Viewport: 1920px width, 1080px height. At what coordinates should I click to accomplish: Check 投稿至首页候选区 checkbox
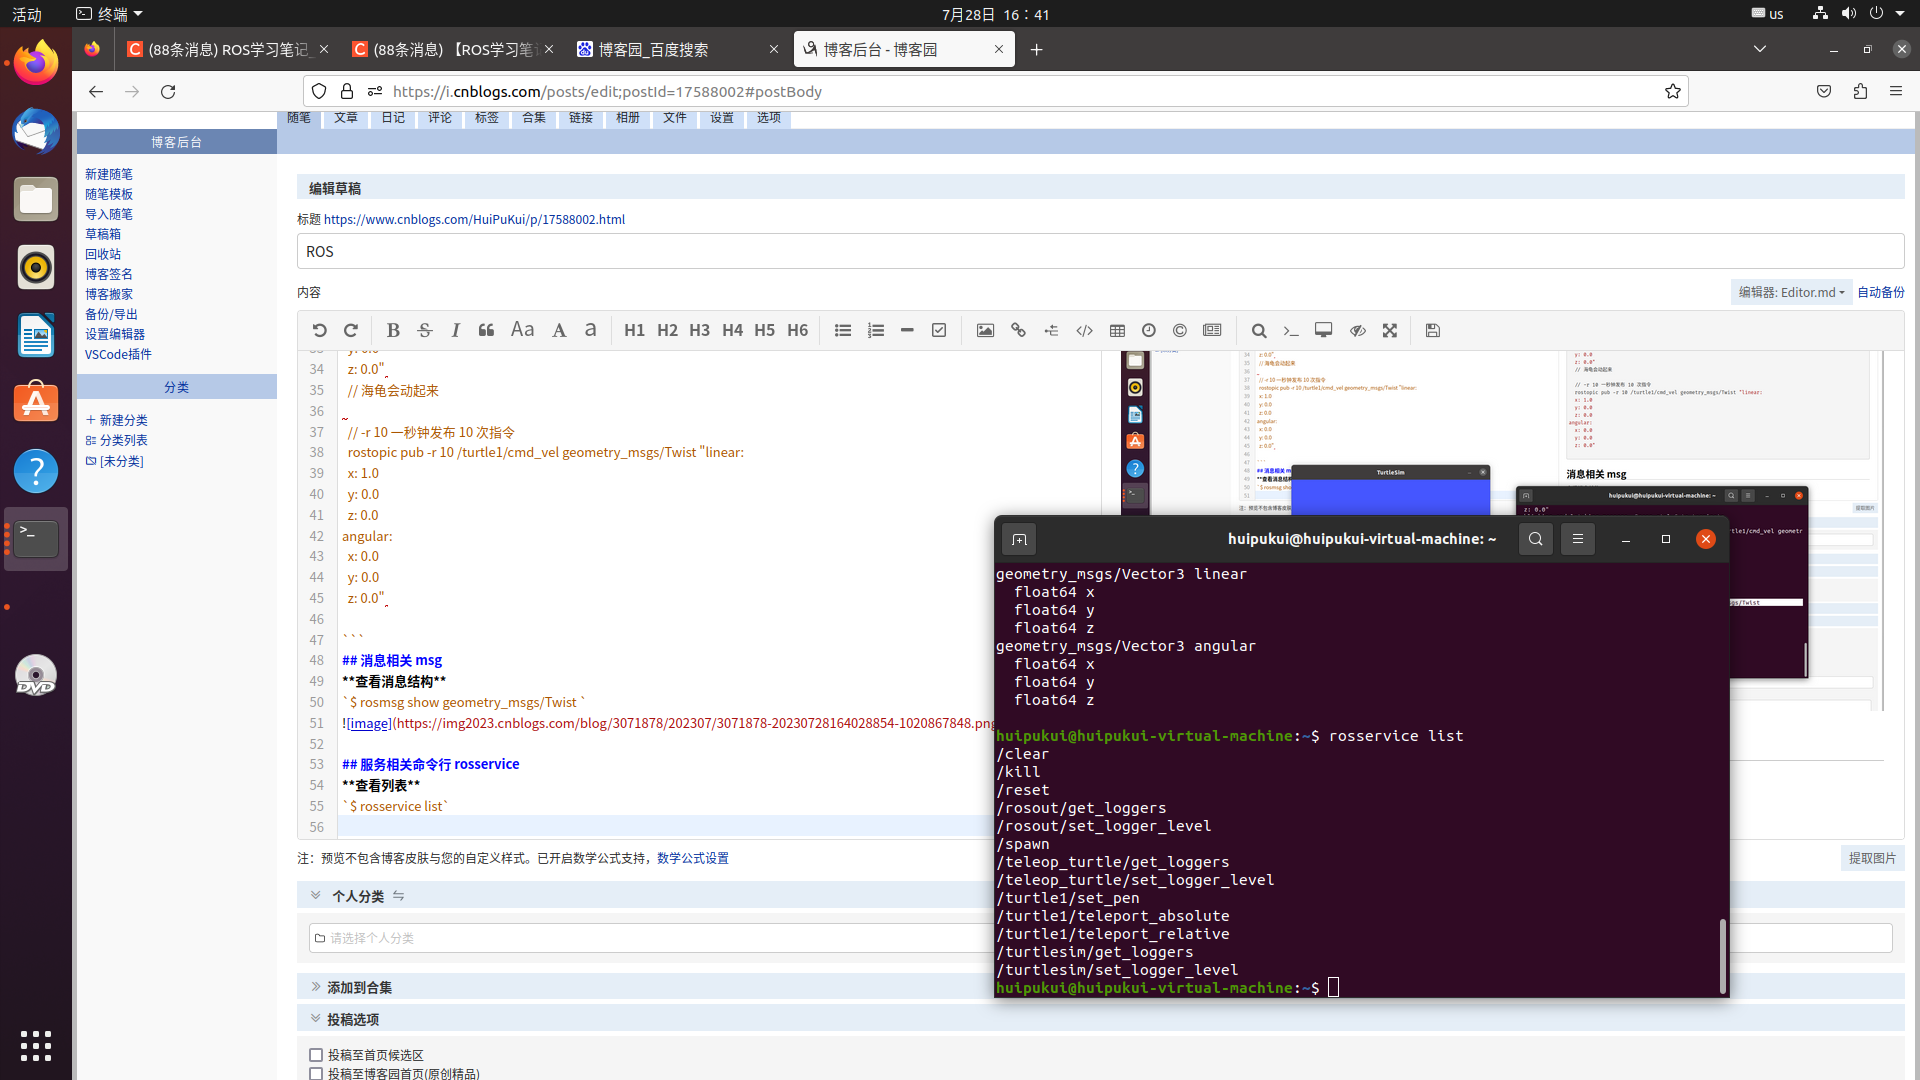click(316, 1055)
